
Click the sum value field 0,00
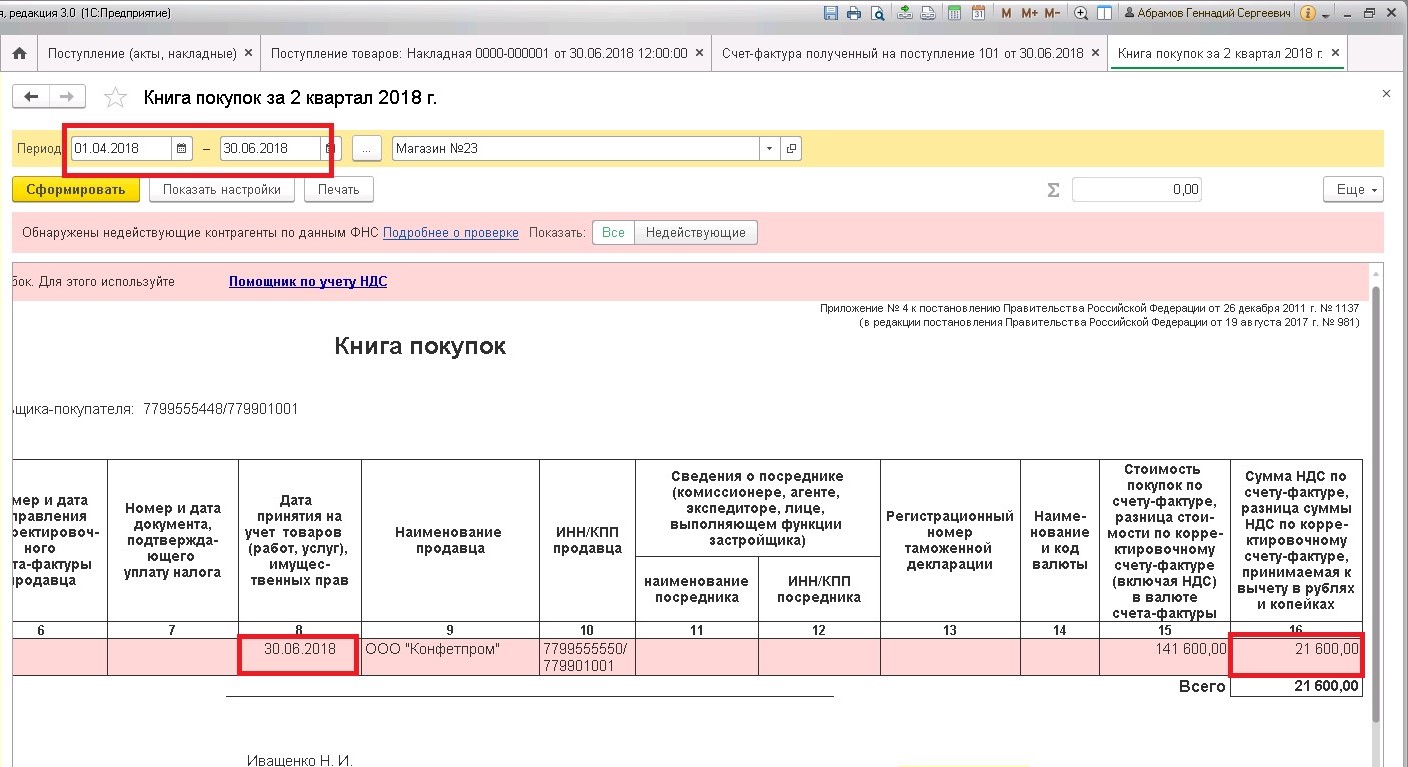point(1136,189)
